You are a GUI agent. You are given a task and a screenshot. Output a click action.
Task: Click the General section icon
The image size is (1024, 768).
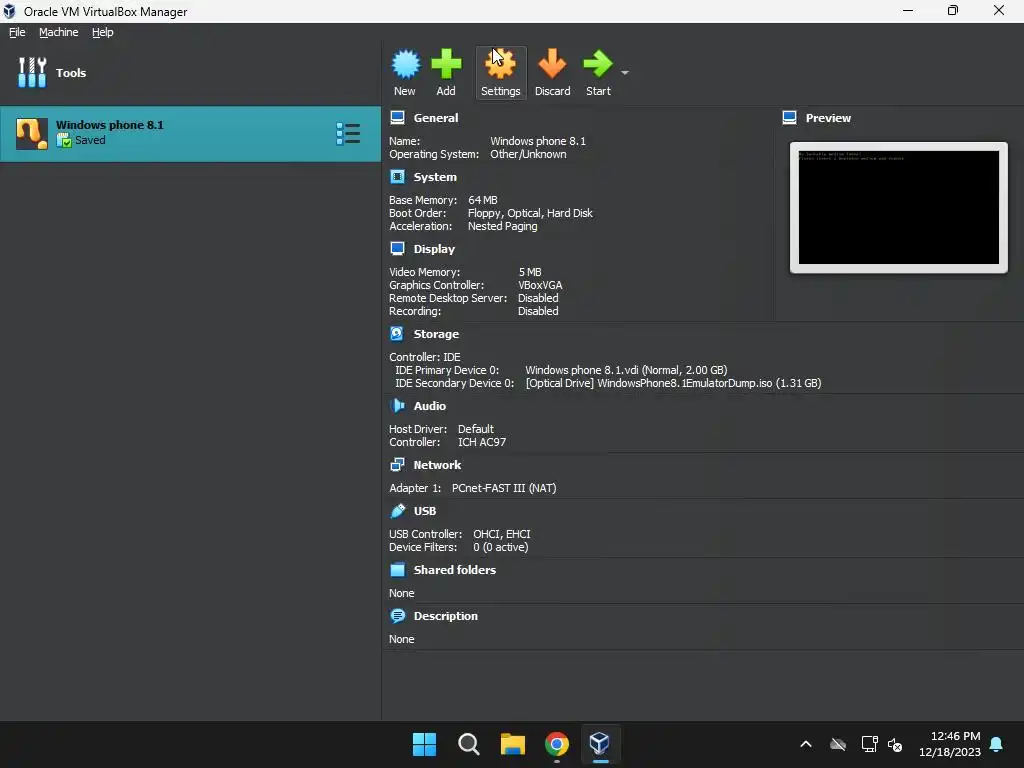tap(397, 118)
